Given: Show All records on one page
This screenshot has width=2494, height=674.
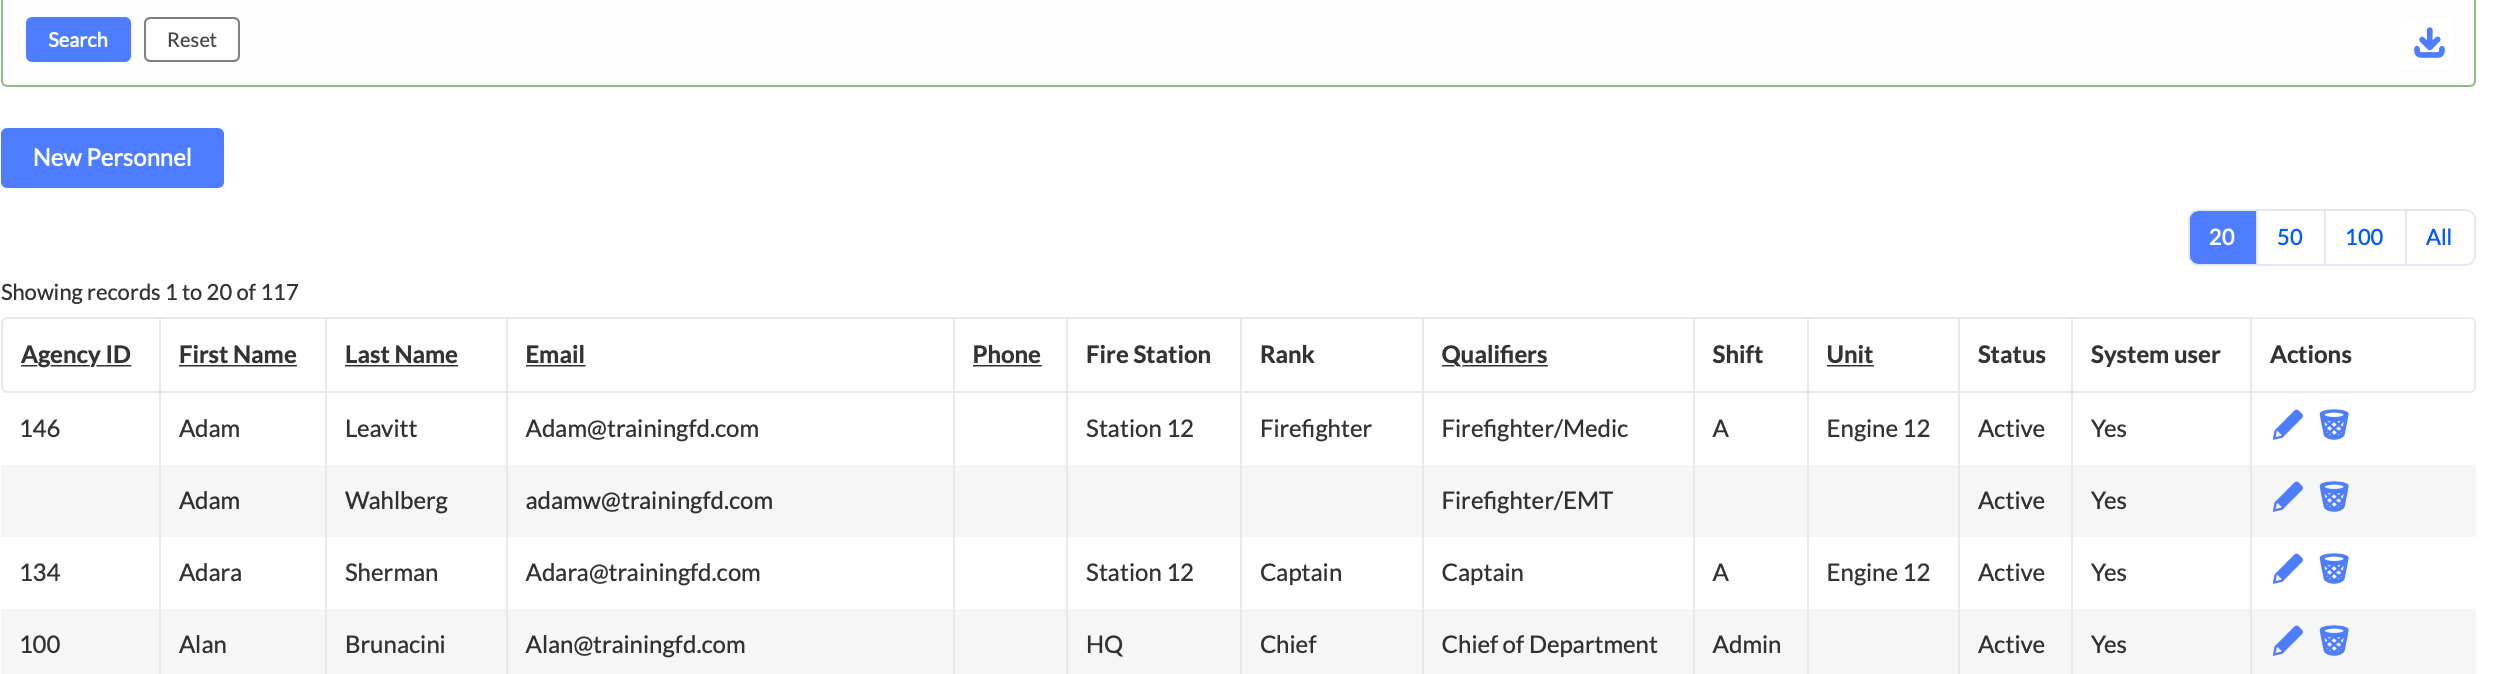Looking at the screenshot, I should pos(2439,237).
